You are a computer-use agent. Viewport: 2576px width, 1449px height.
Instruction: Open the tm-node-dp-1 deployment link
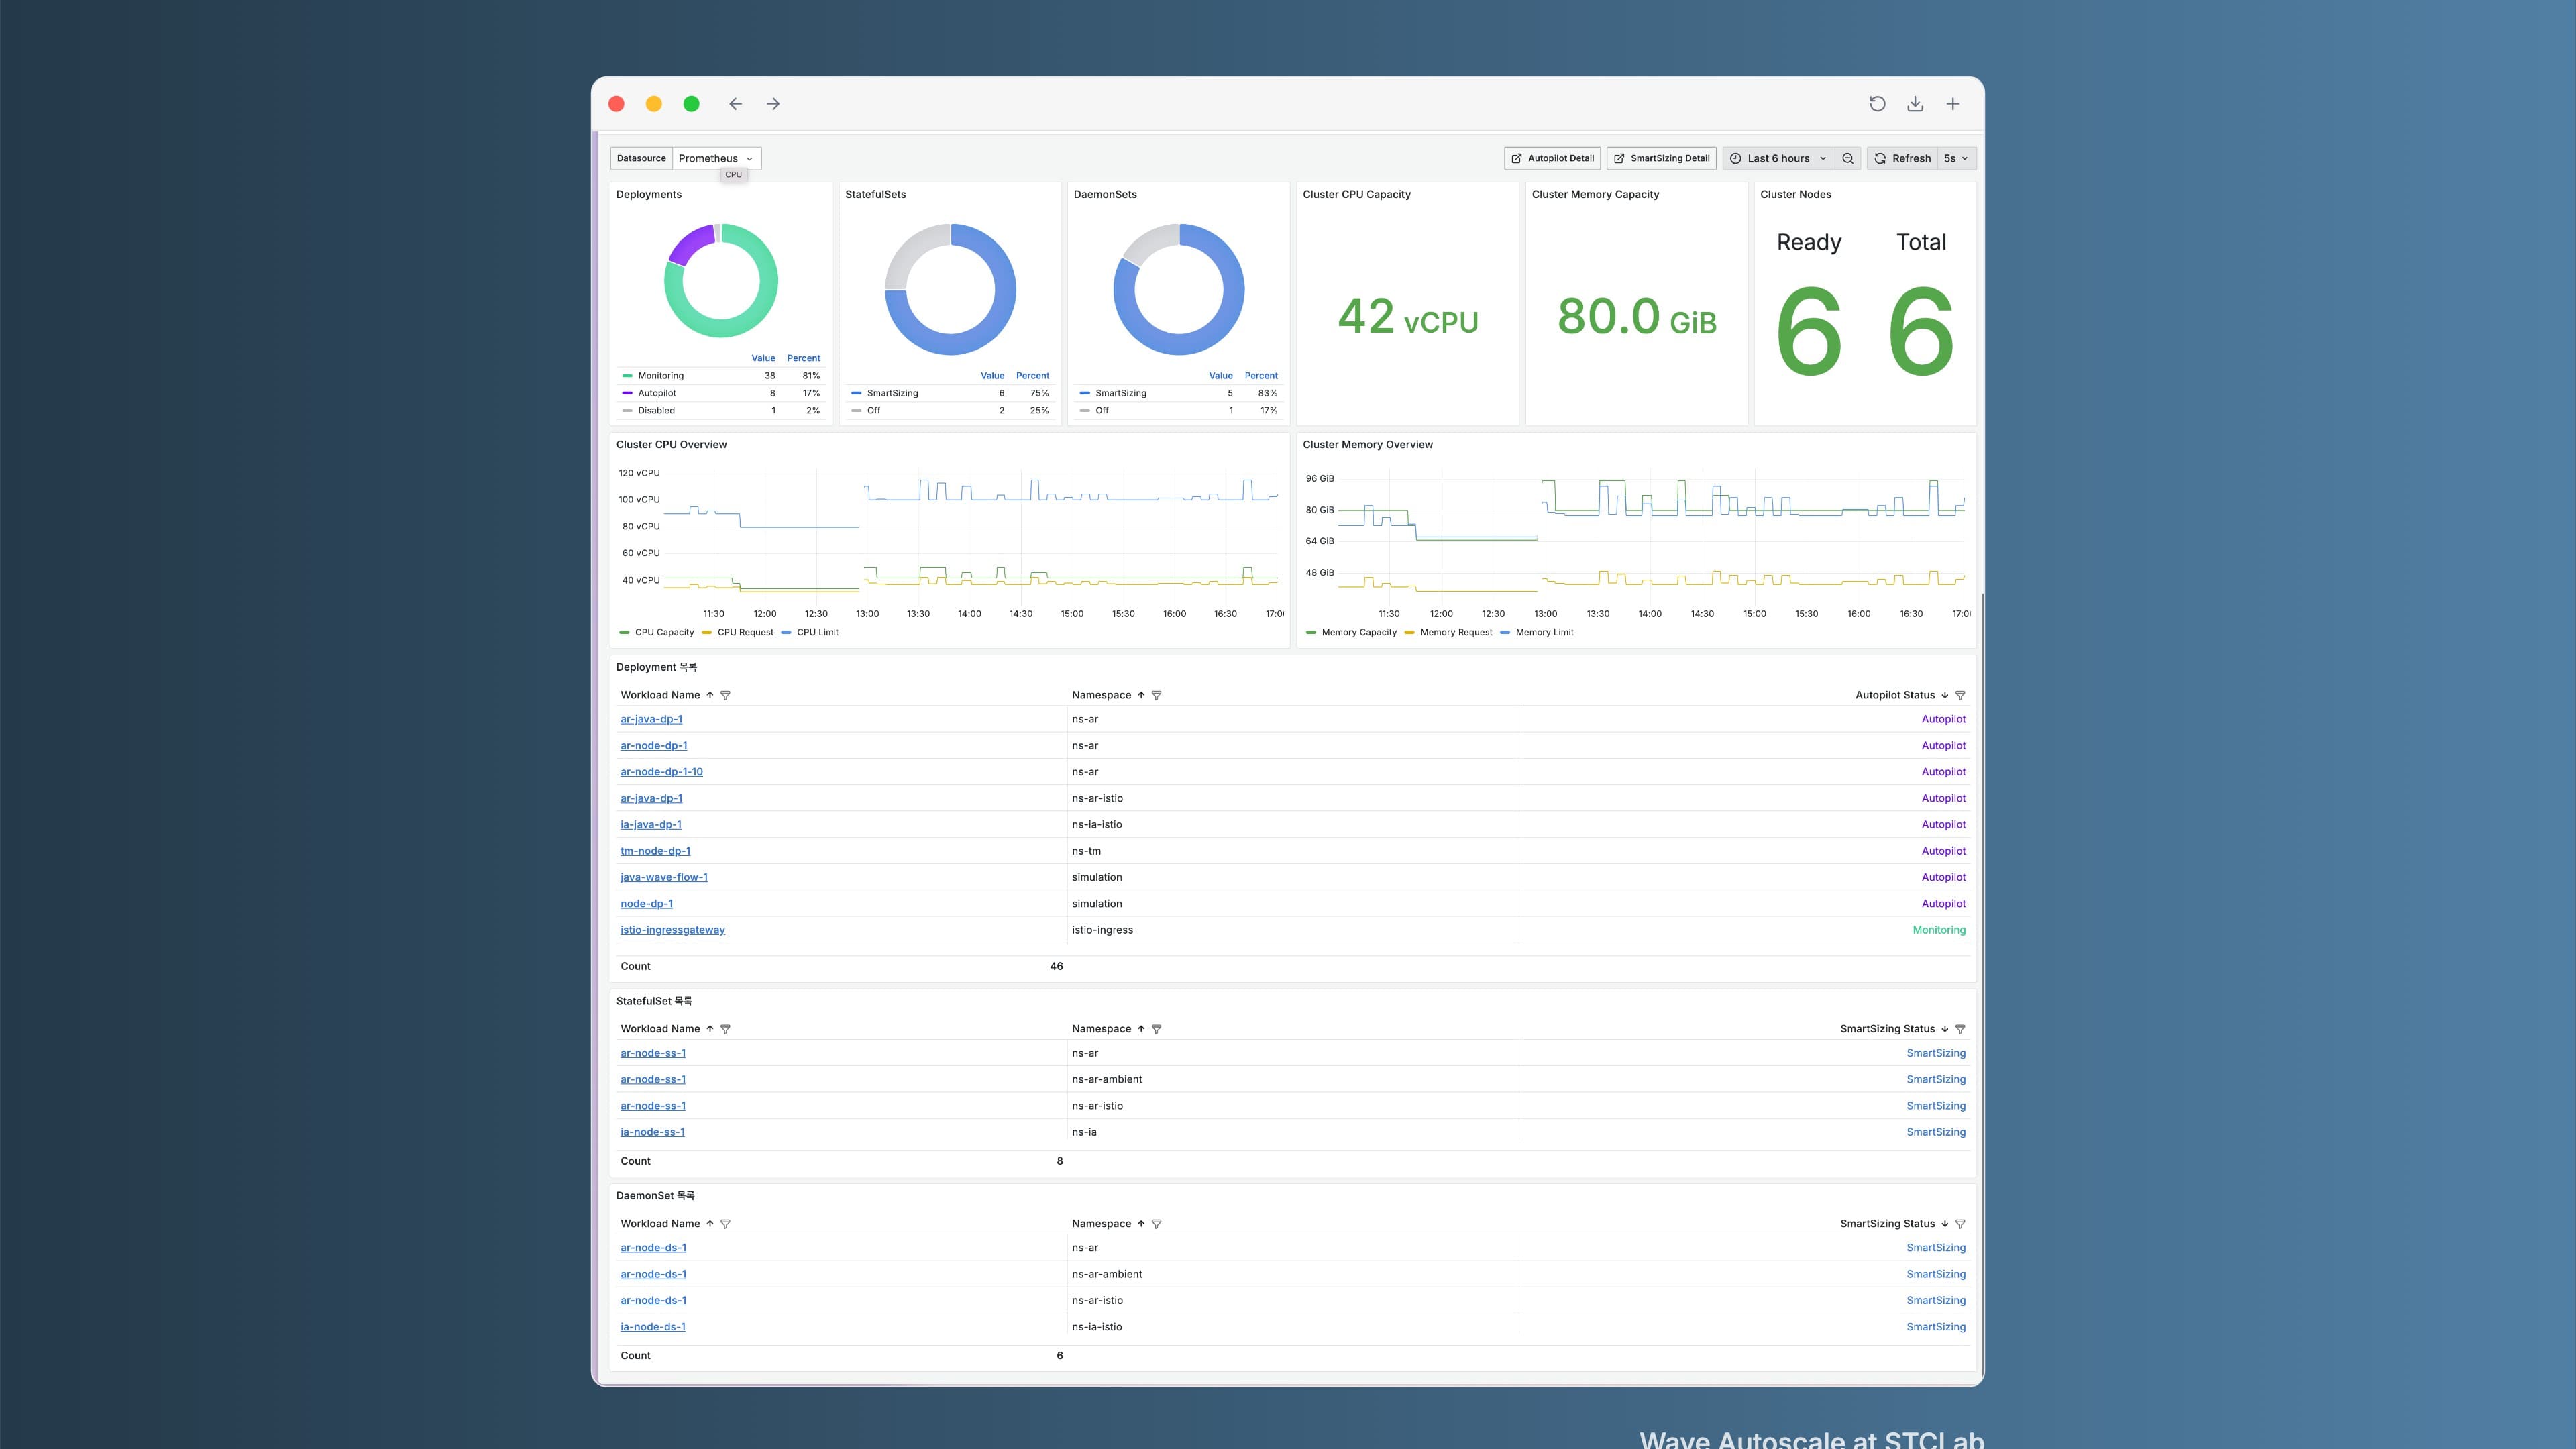[655, 851]
